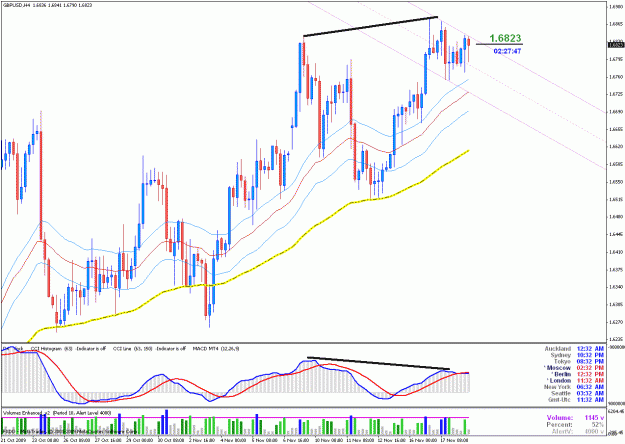Click the green 1.6823 price label
This screenshot has height=444, width=625.
point(505,38)
